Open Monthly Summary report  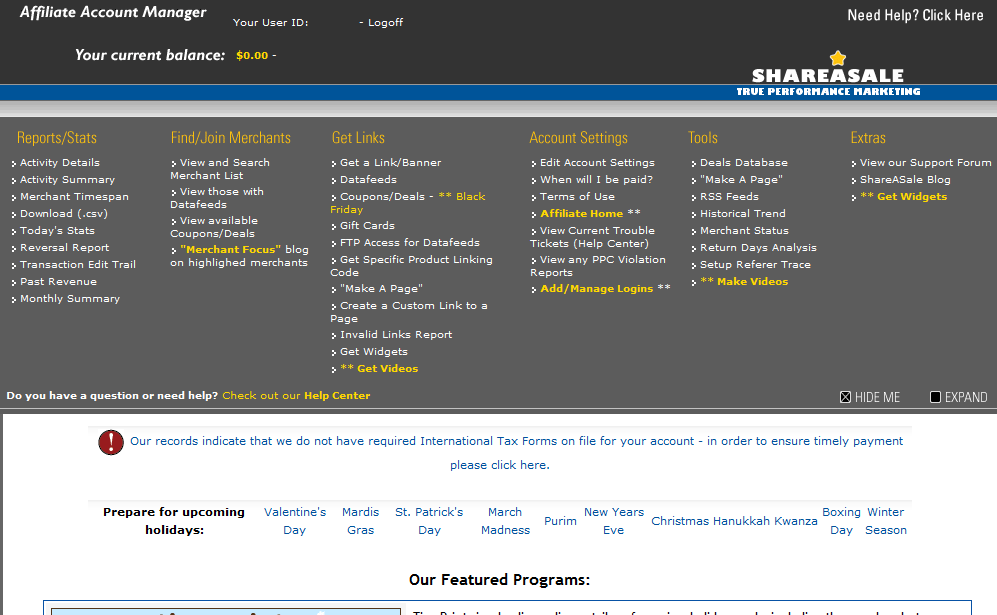click(x=70, y=299)
